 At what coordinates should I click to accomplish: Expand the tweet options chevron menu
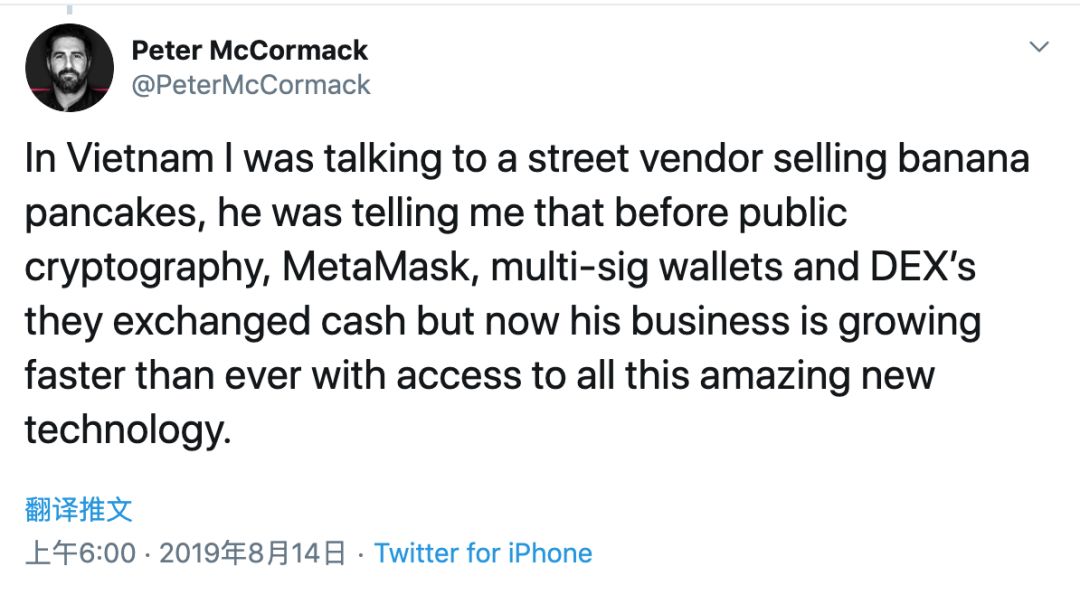pos(1040,47)
